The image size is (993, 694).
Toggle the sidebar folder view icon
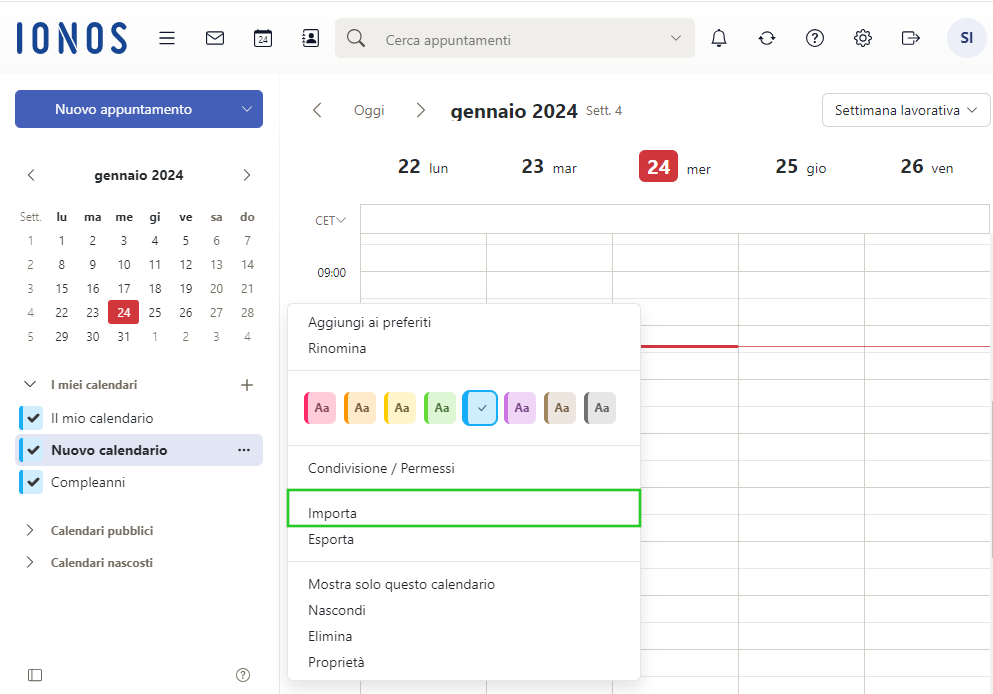click(x=35, y=675)
